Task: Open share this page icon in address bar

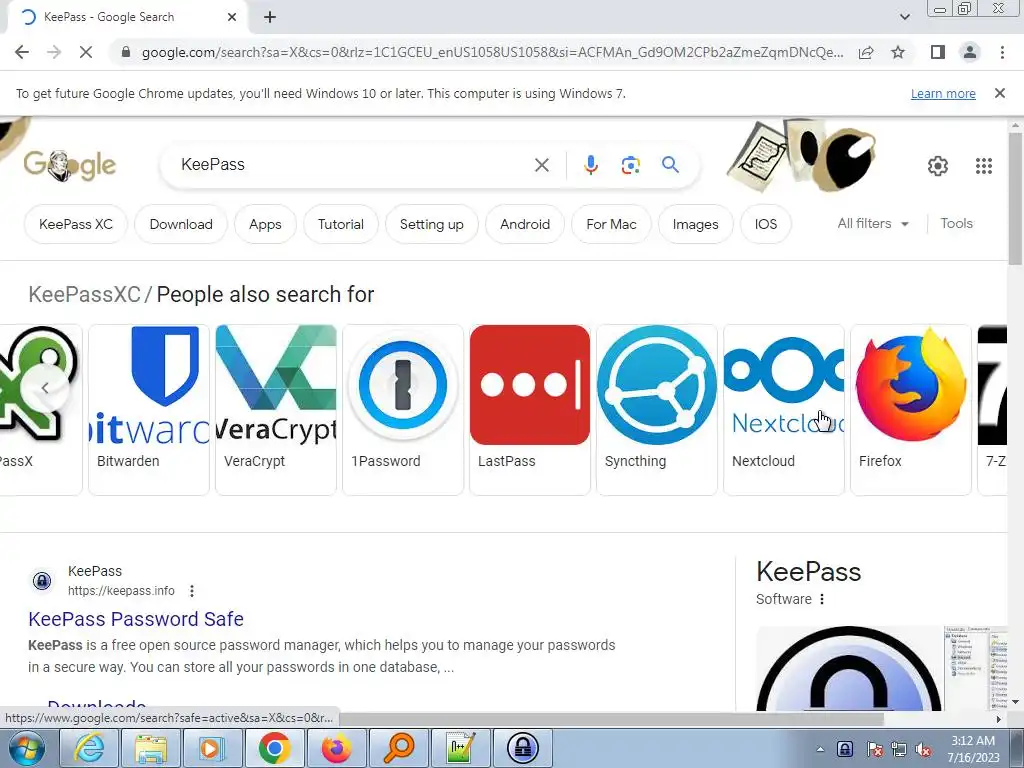Action: pyautogui.click(x=866, y=52)
